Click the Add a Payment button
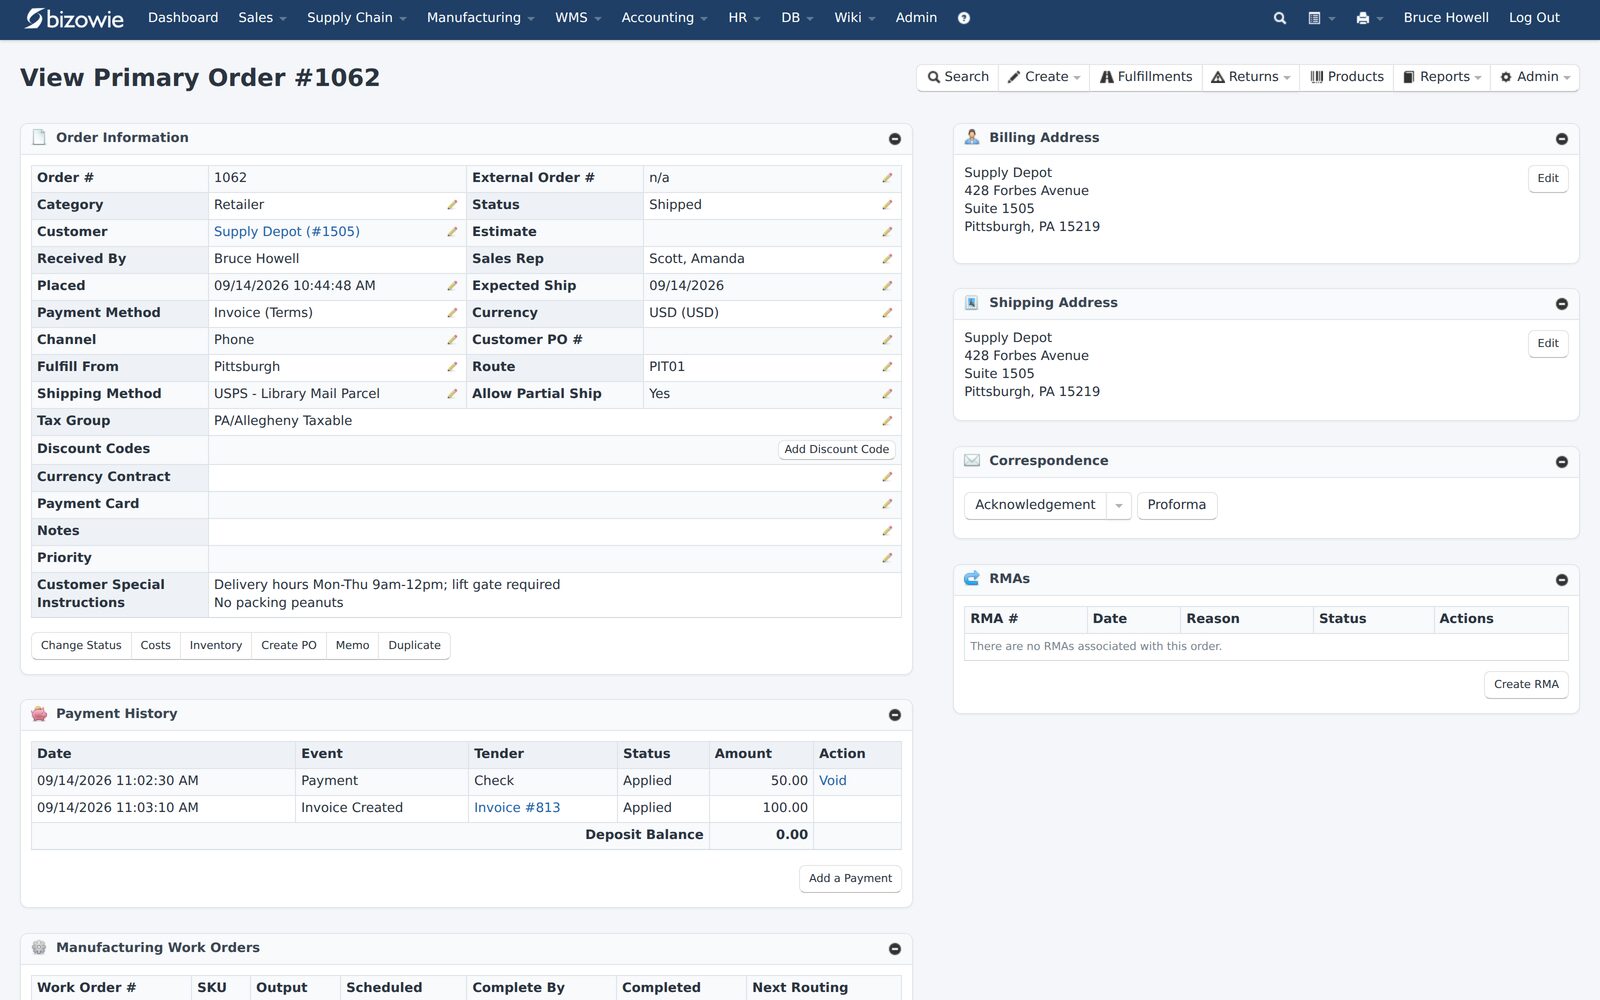Viewport: 1600px width, 1000px height. 850,879
